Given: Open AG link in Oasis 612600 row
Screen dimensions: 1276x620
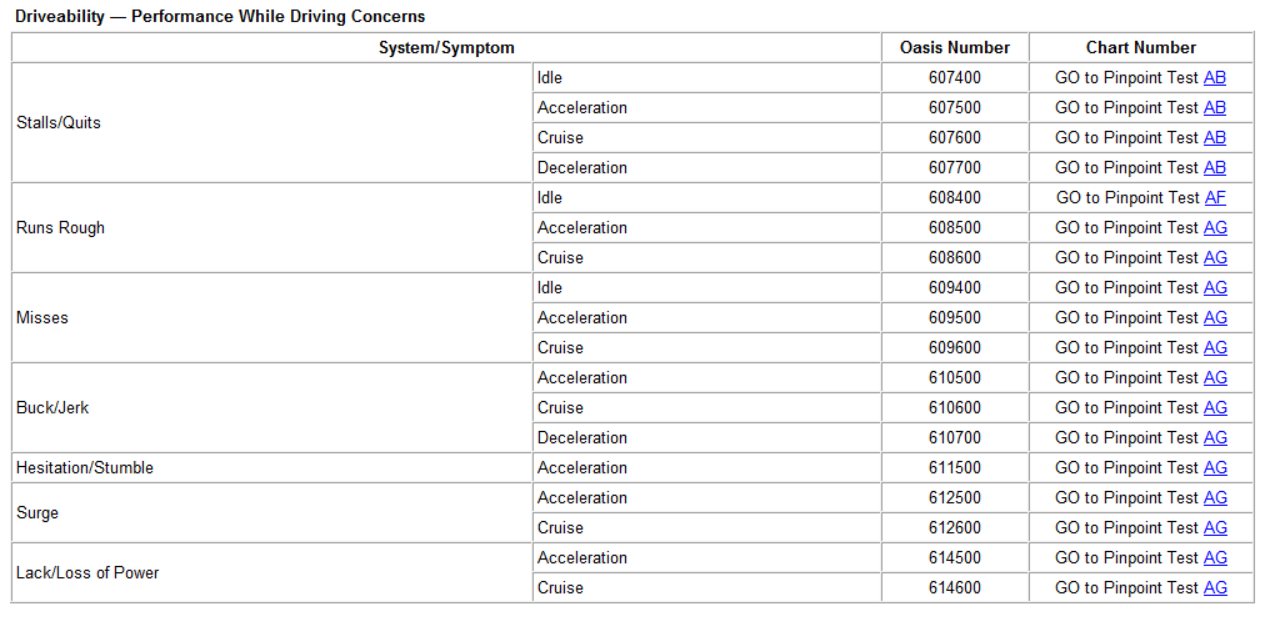Looking at the screenshot, I should [1215, 528].
